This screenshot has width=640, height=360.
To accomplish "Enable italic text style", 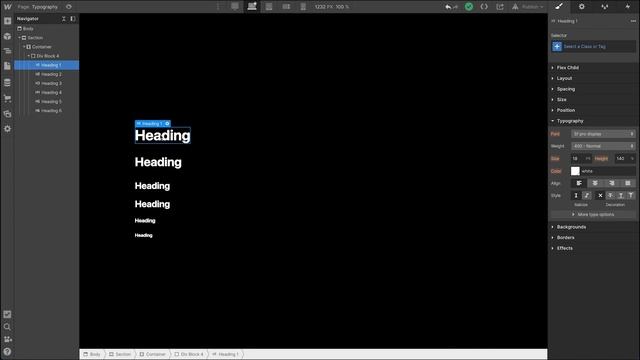I will tap(587, 196).
